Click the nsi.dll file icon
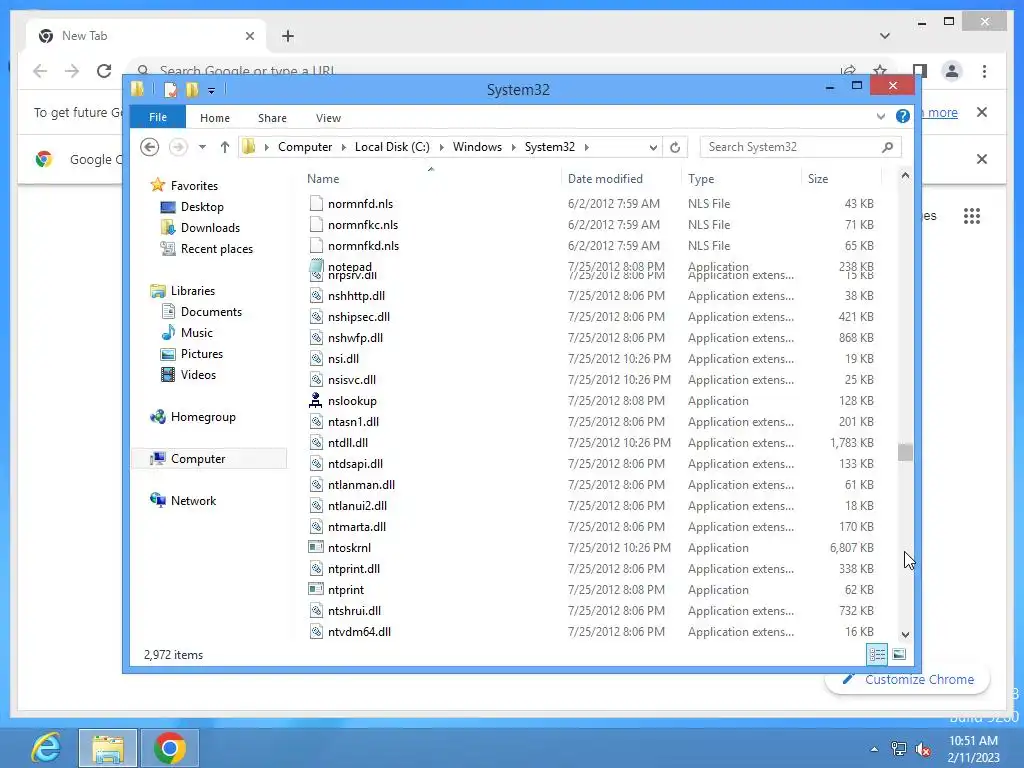1024x768 pixels. tap(315, 359)
